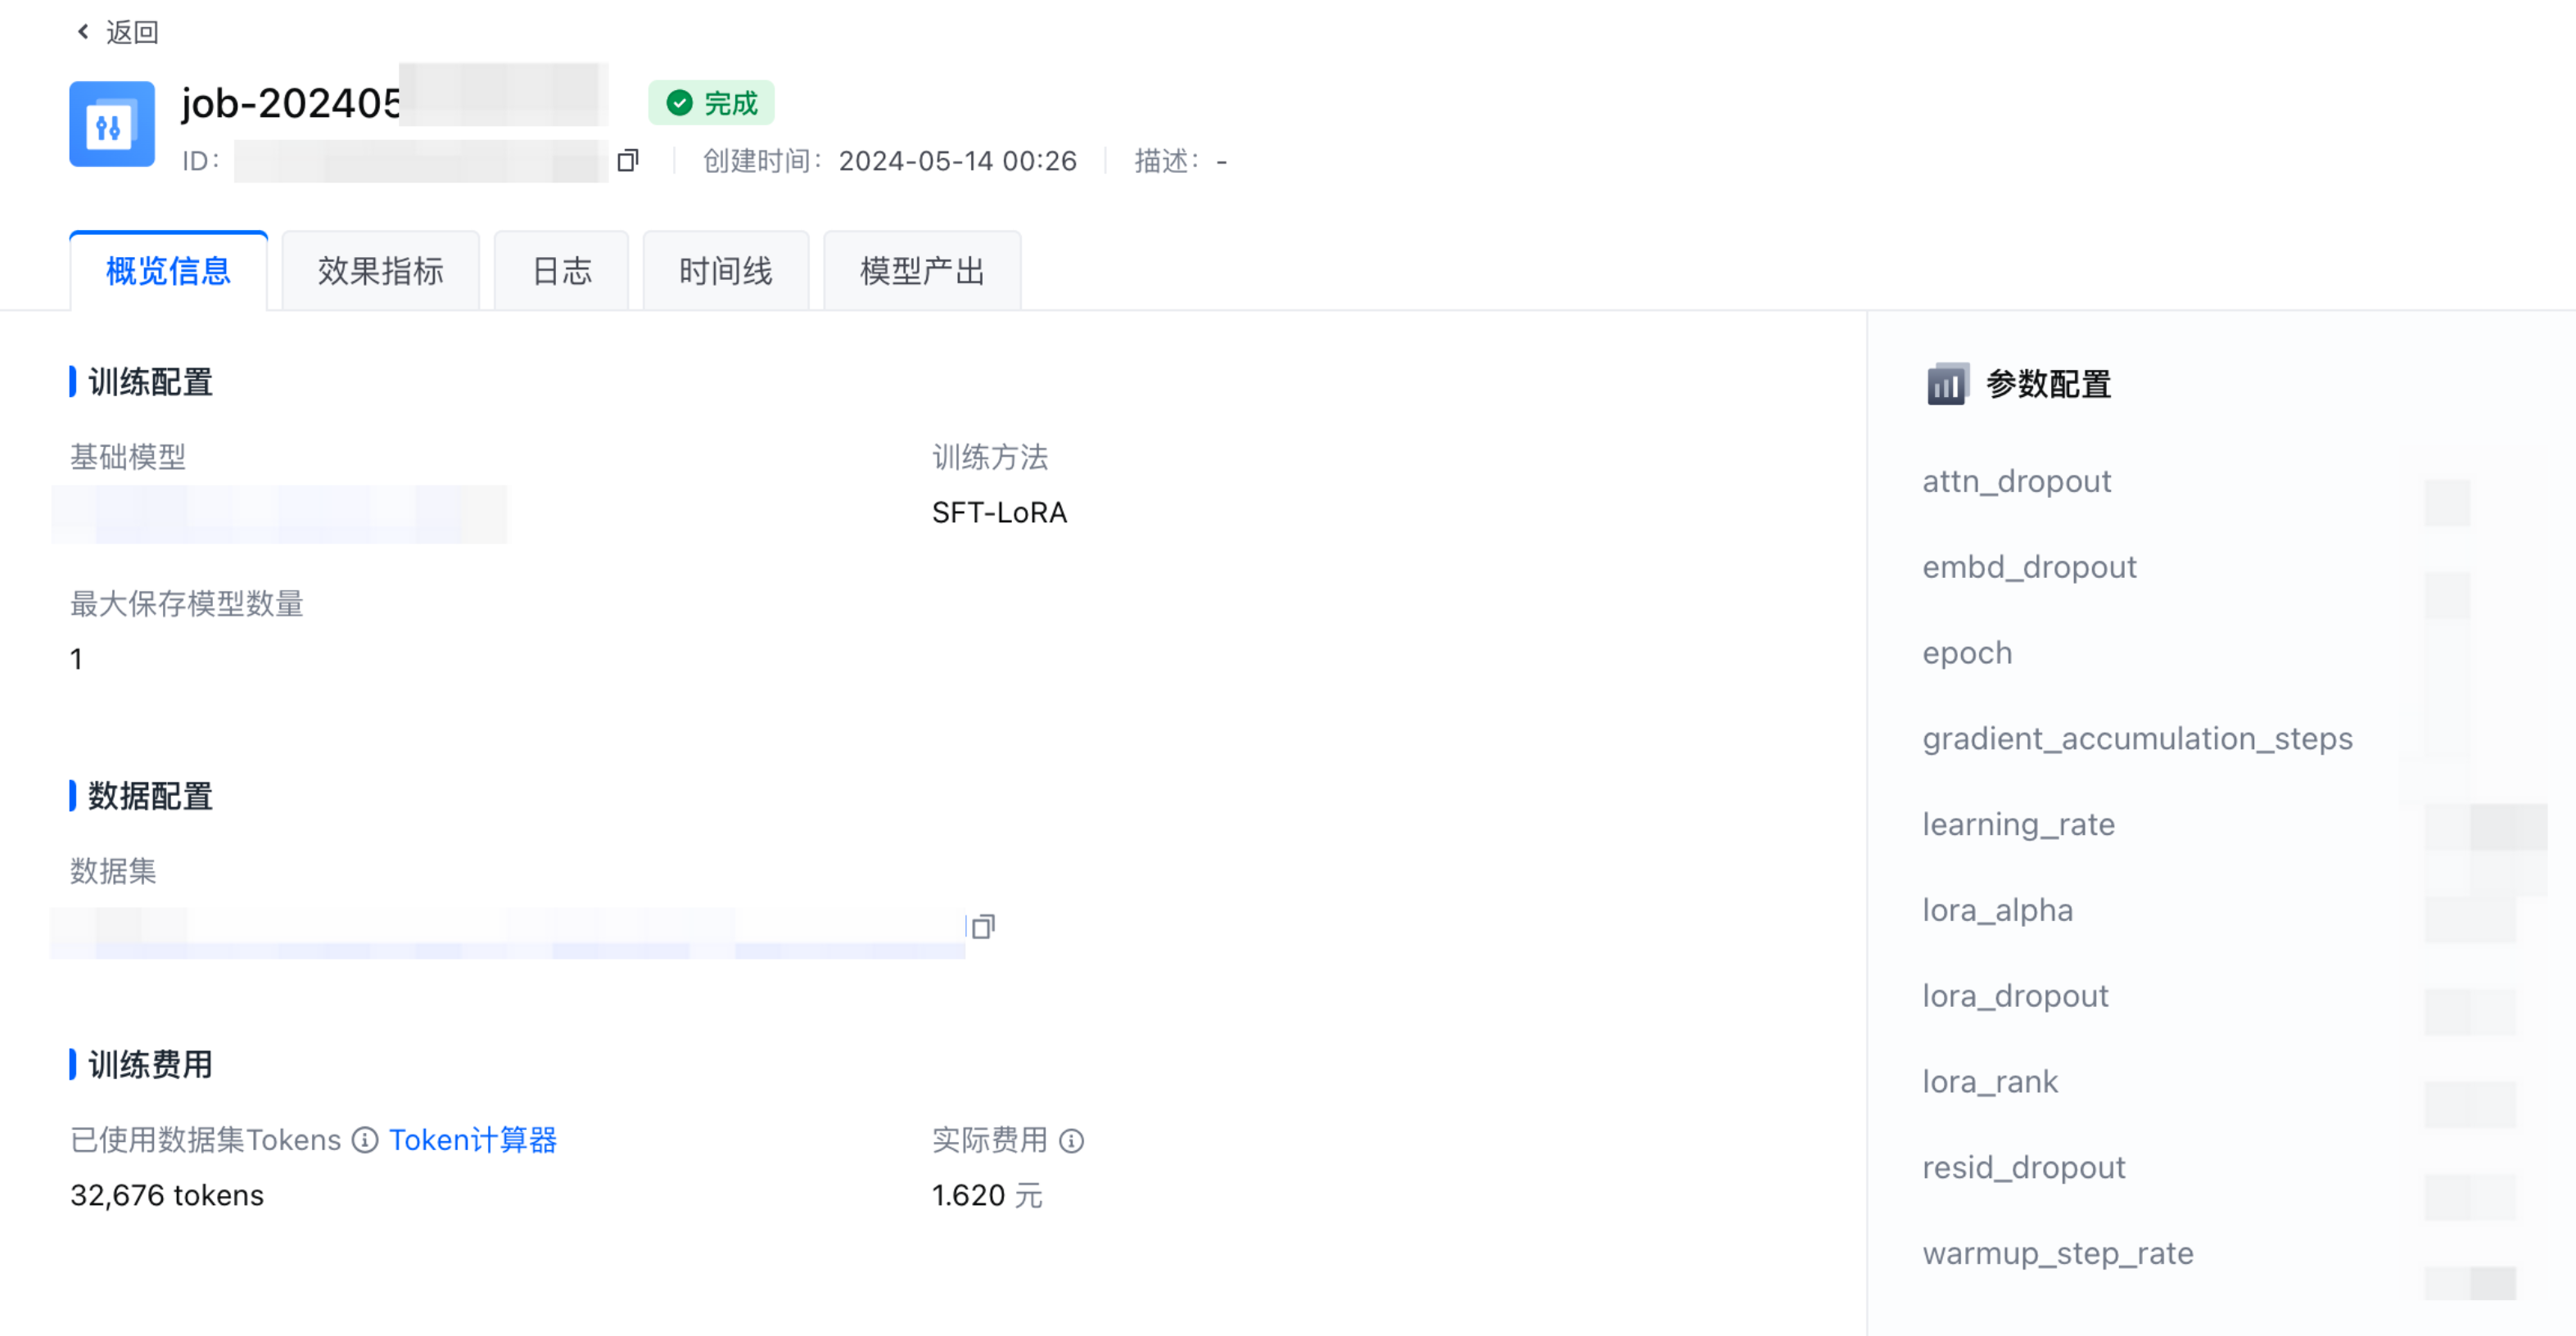Click the 参数配置 chart icon

click(1946, 384)
